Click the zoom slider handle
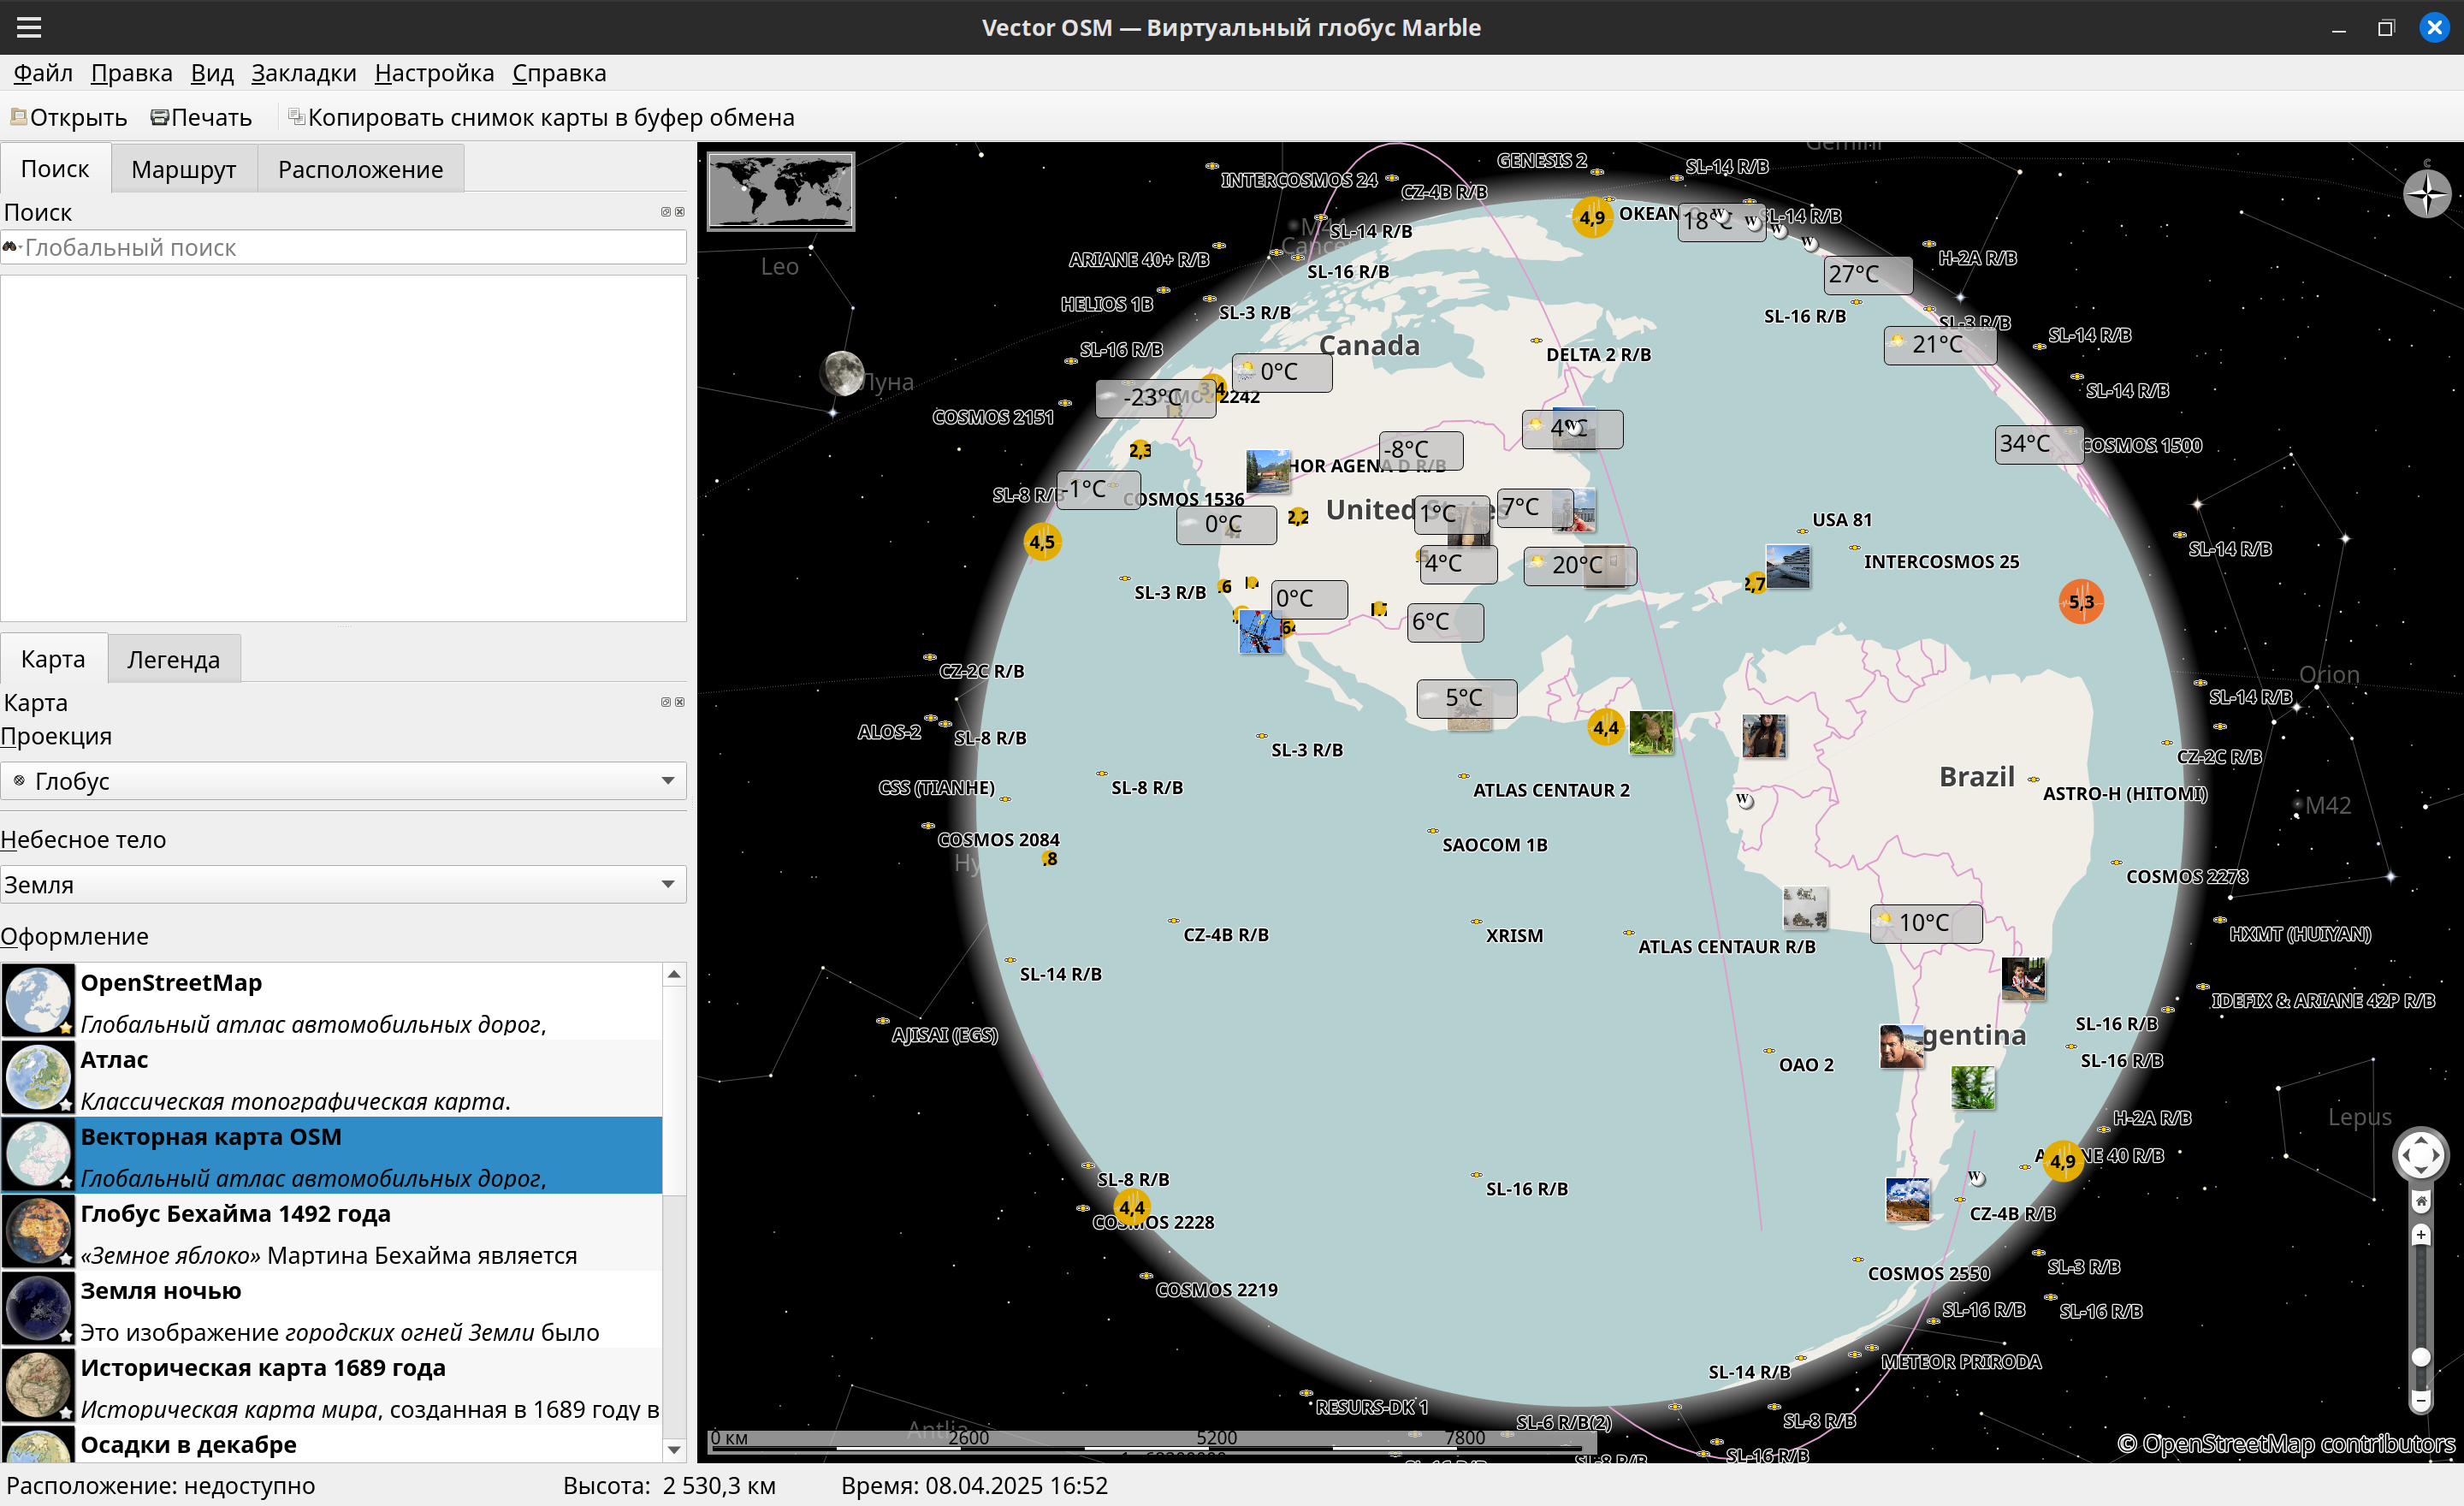 [2420, 1356]
